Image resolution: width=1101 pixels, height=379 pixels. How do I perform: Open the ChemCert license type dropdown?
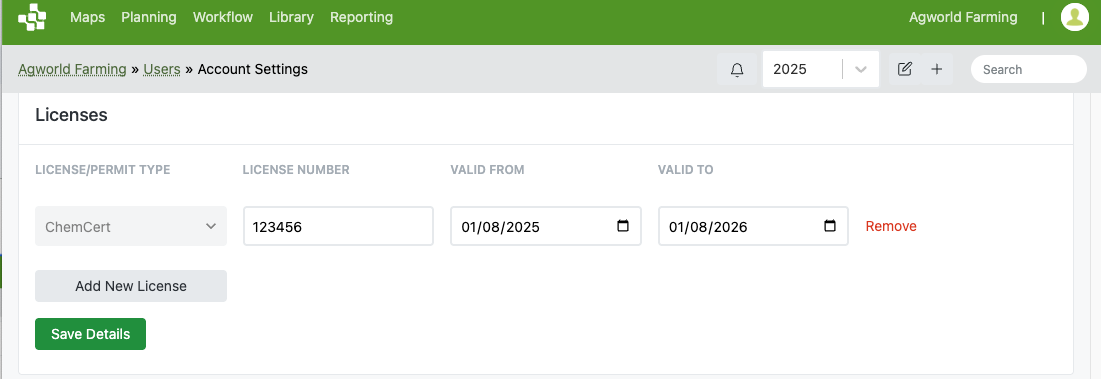point(131,226)
